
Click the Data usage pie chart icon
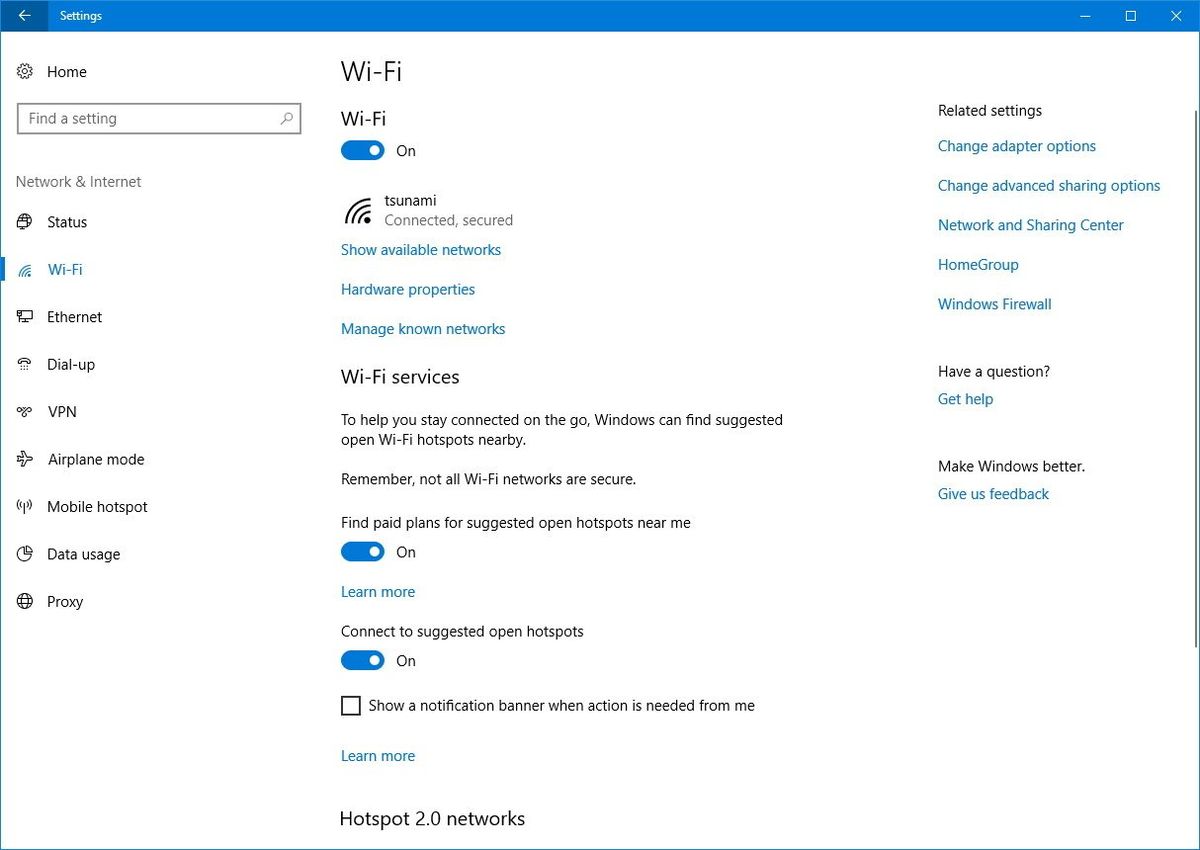point(24,554)
